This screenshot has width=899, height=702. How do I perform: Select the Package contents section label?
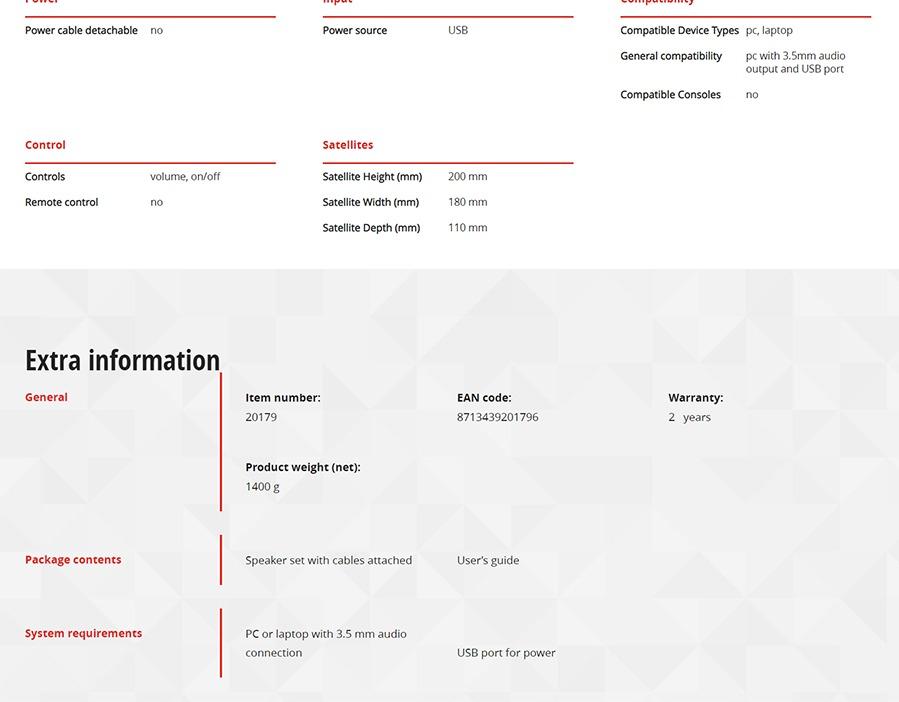73,560
